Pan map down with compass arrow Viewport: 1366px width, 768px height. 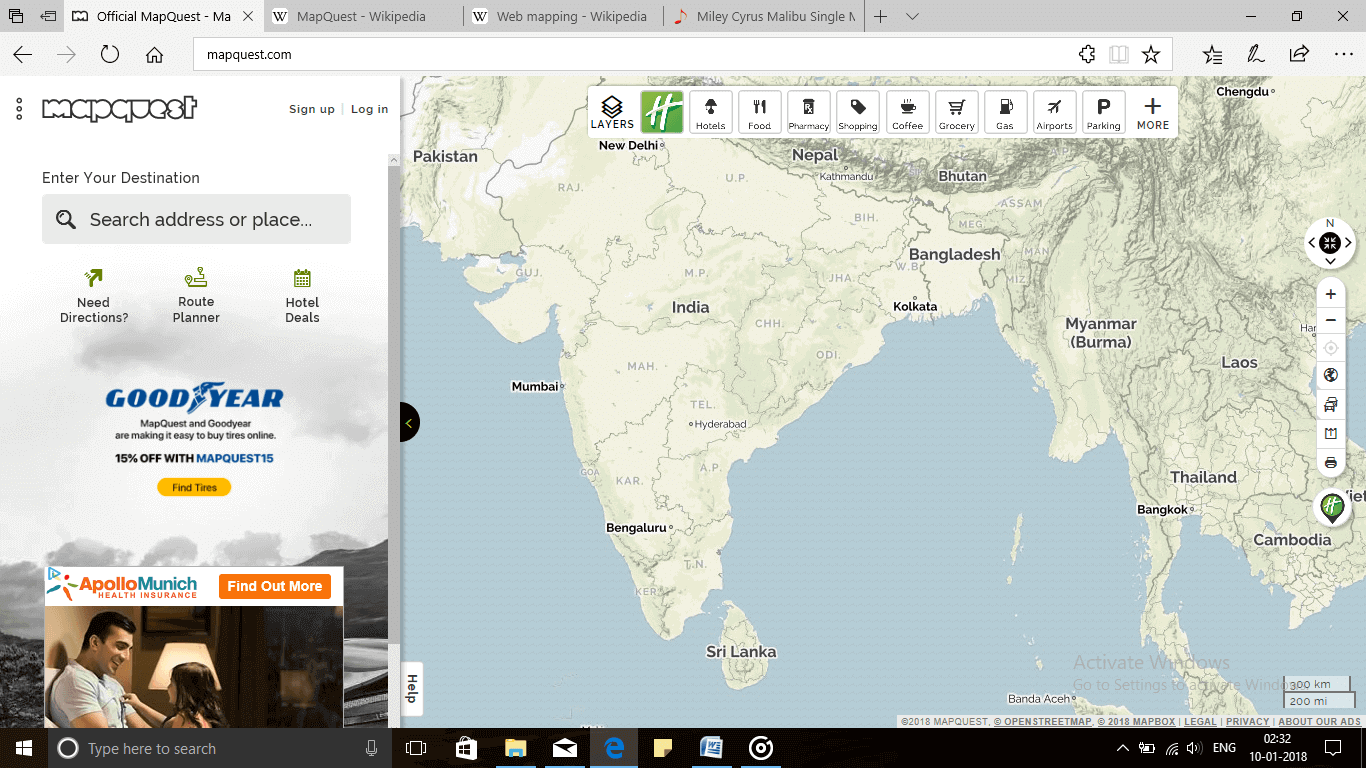pos(1330,261)
